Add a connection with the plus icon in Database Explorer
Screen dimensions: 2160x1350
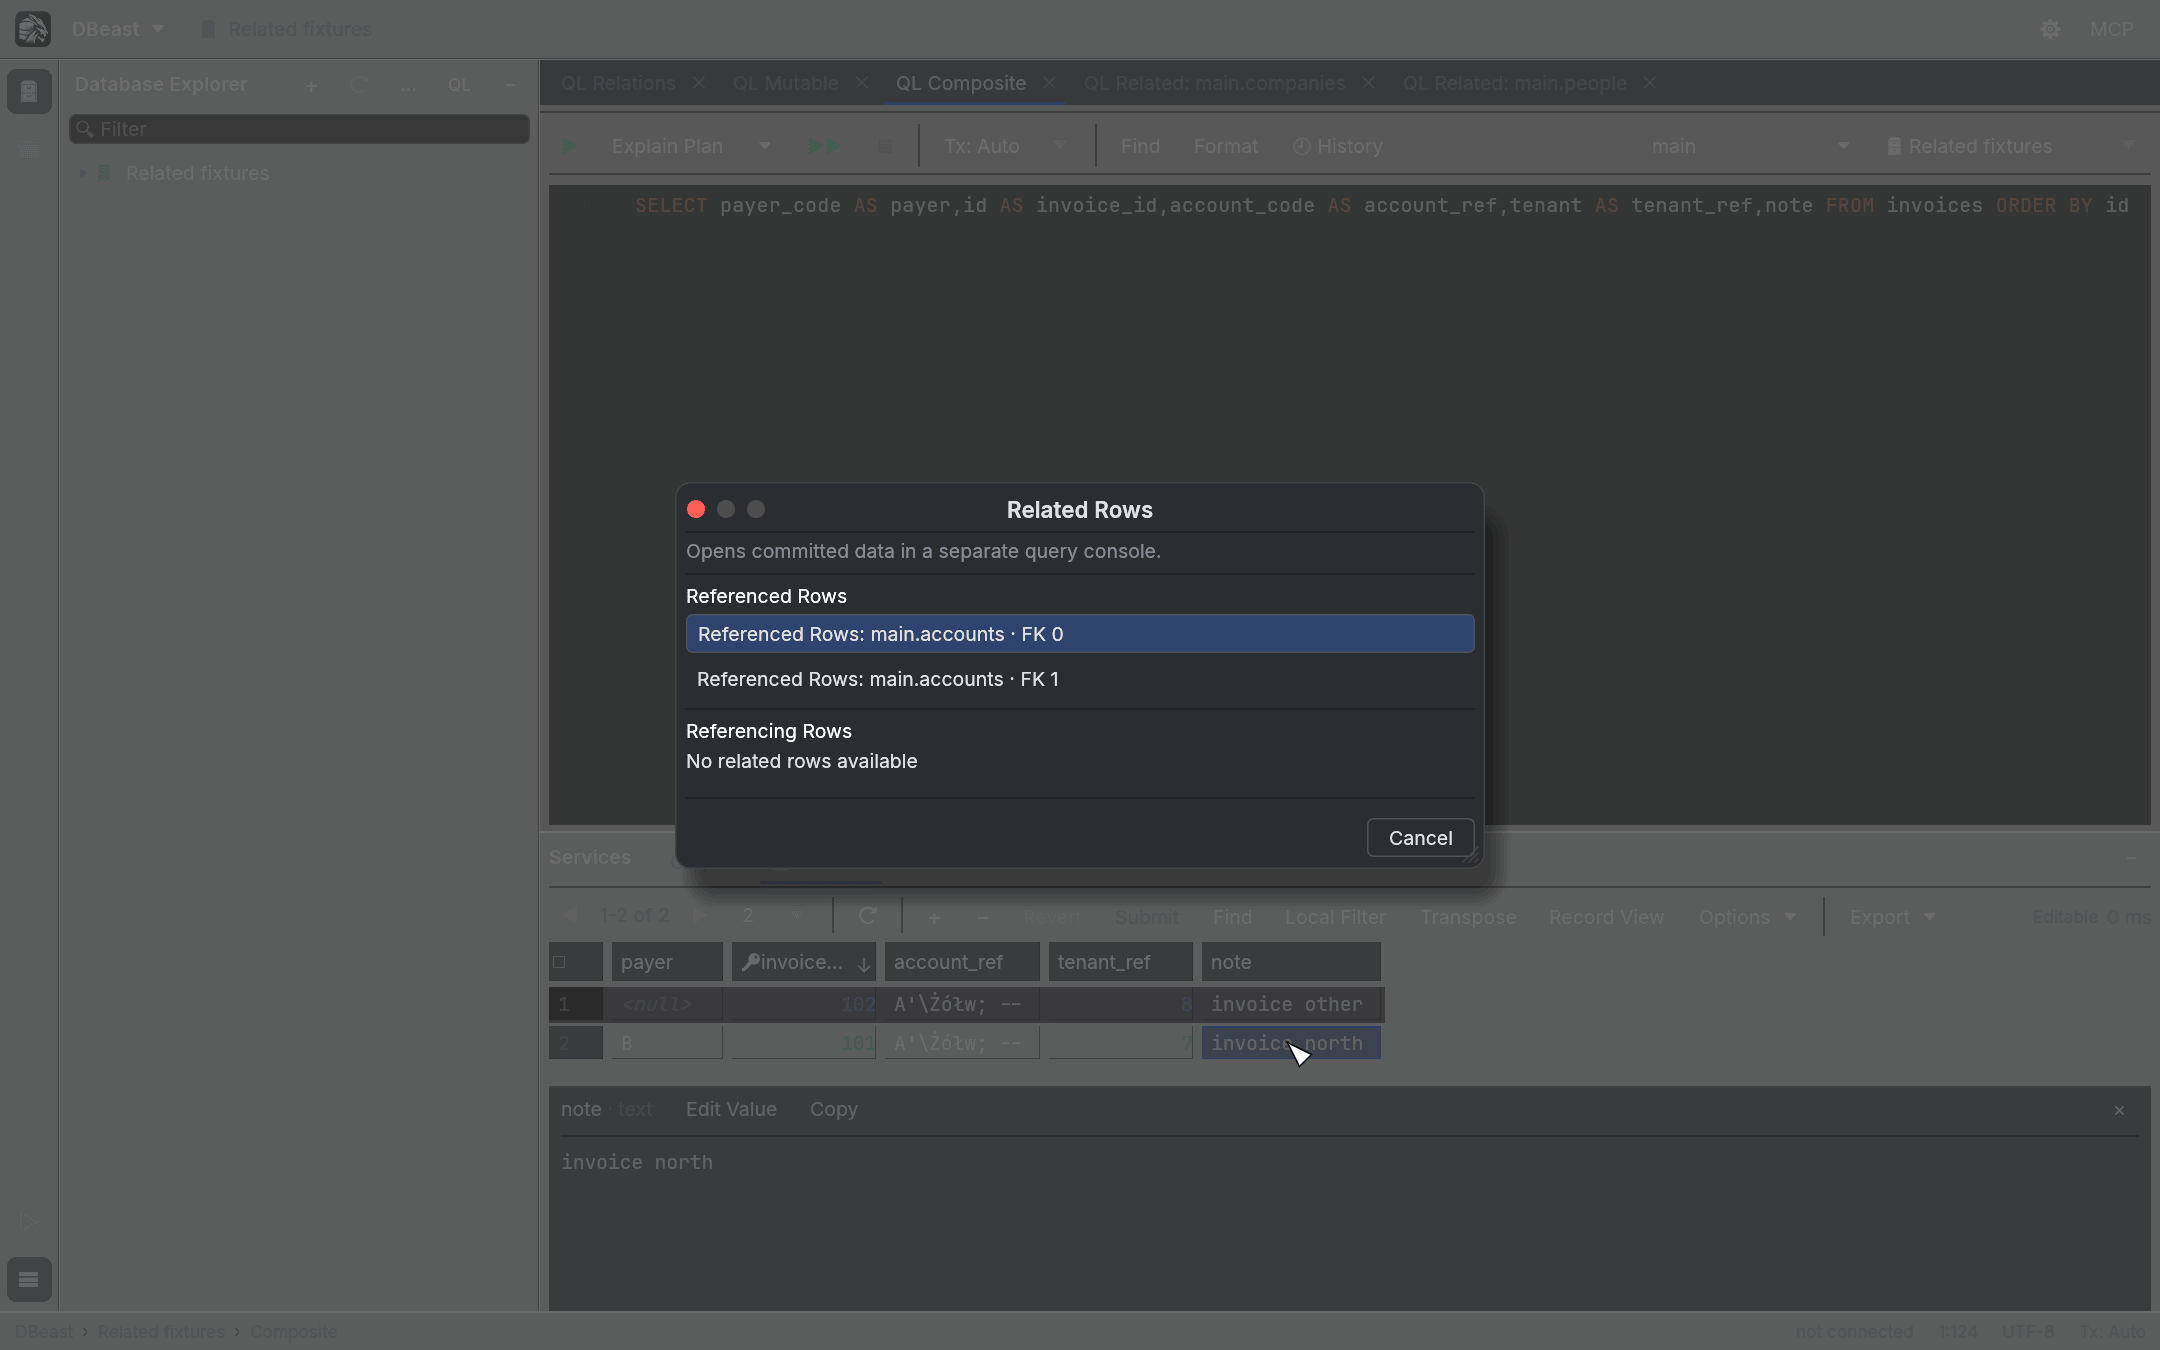(x=311, y=86)
